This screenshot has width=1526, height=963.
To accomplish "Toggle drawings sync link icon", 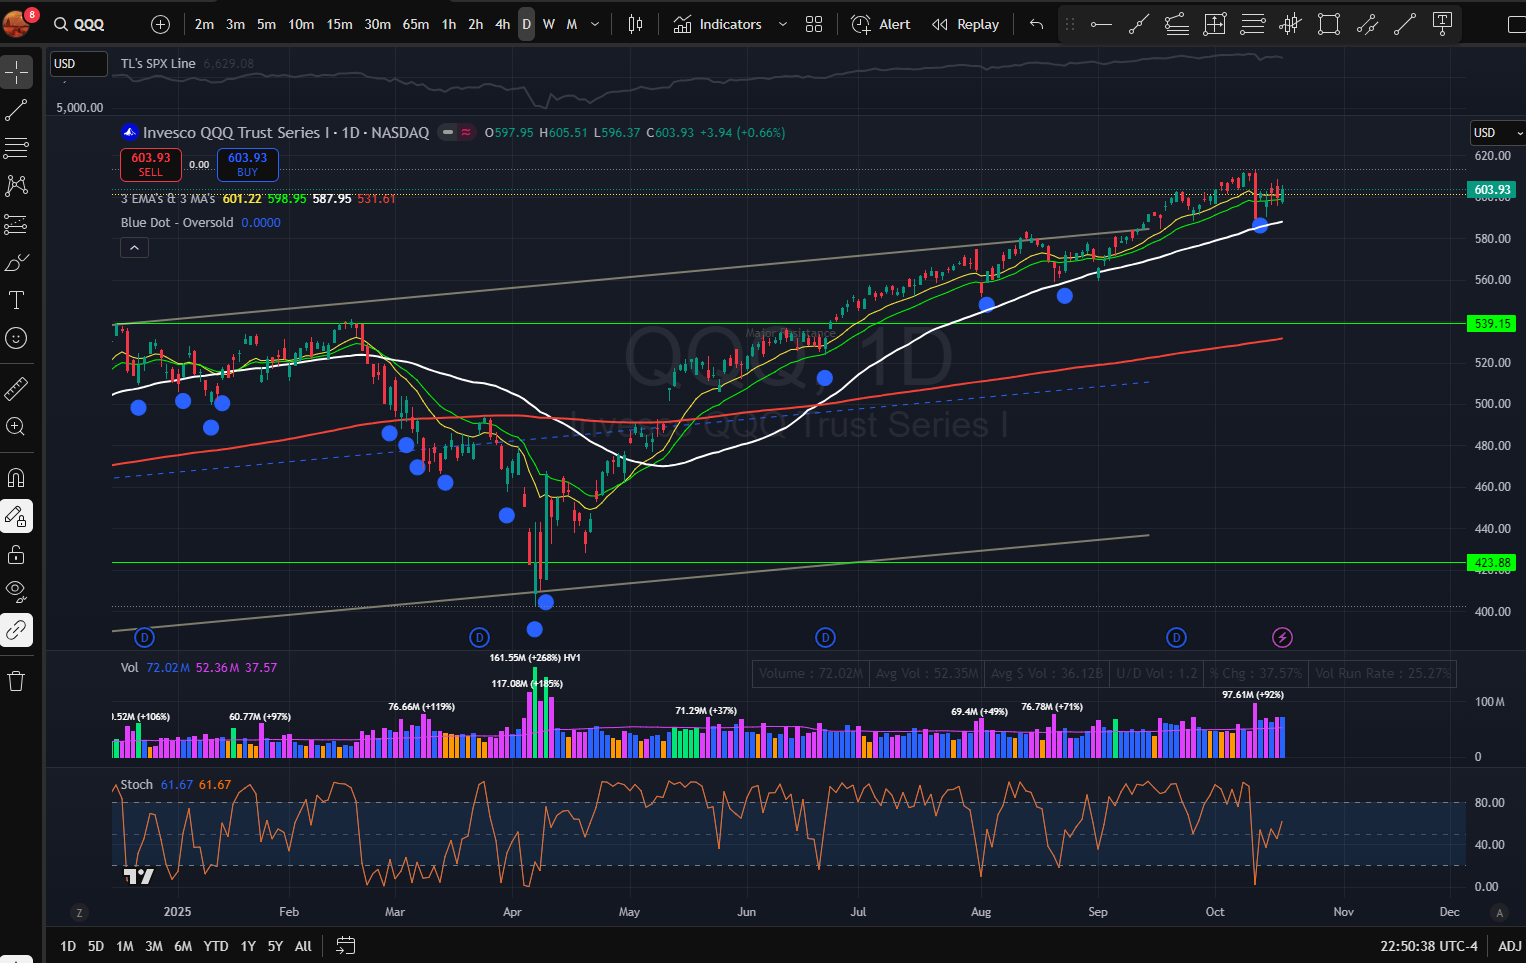I will [16, 630].
